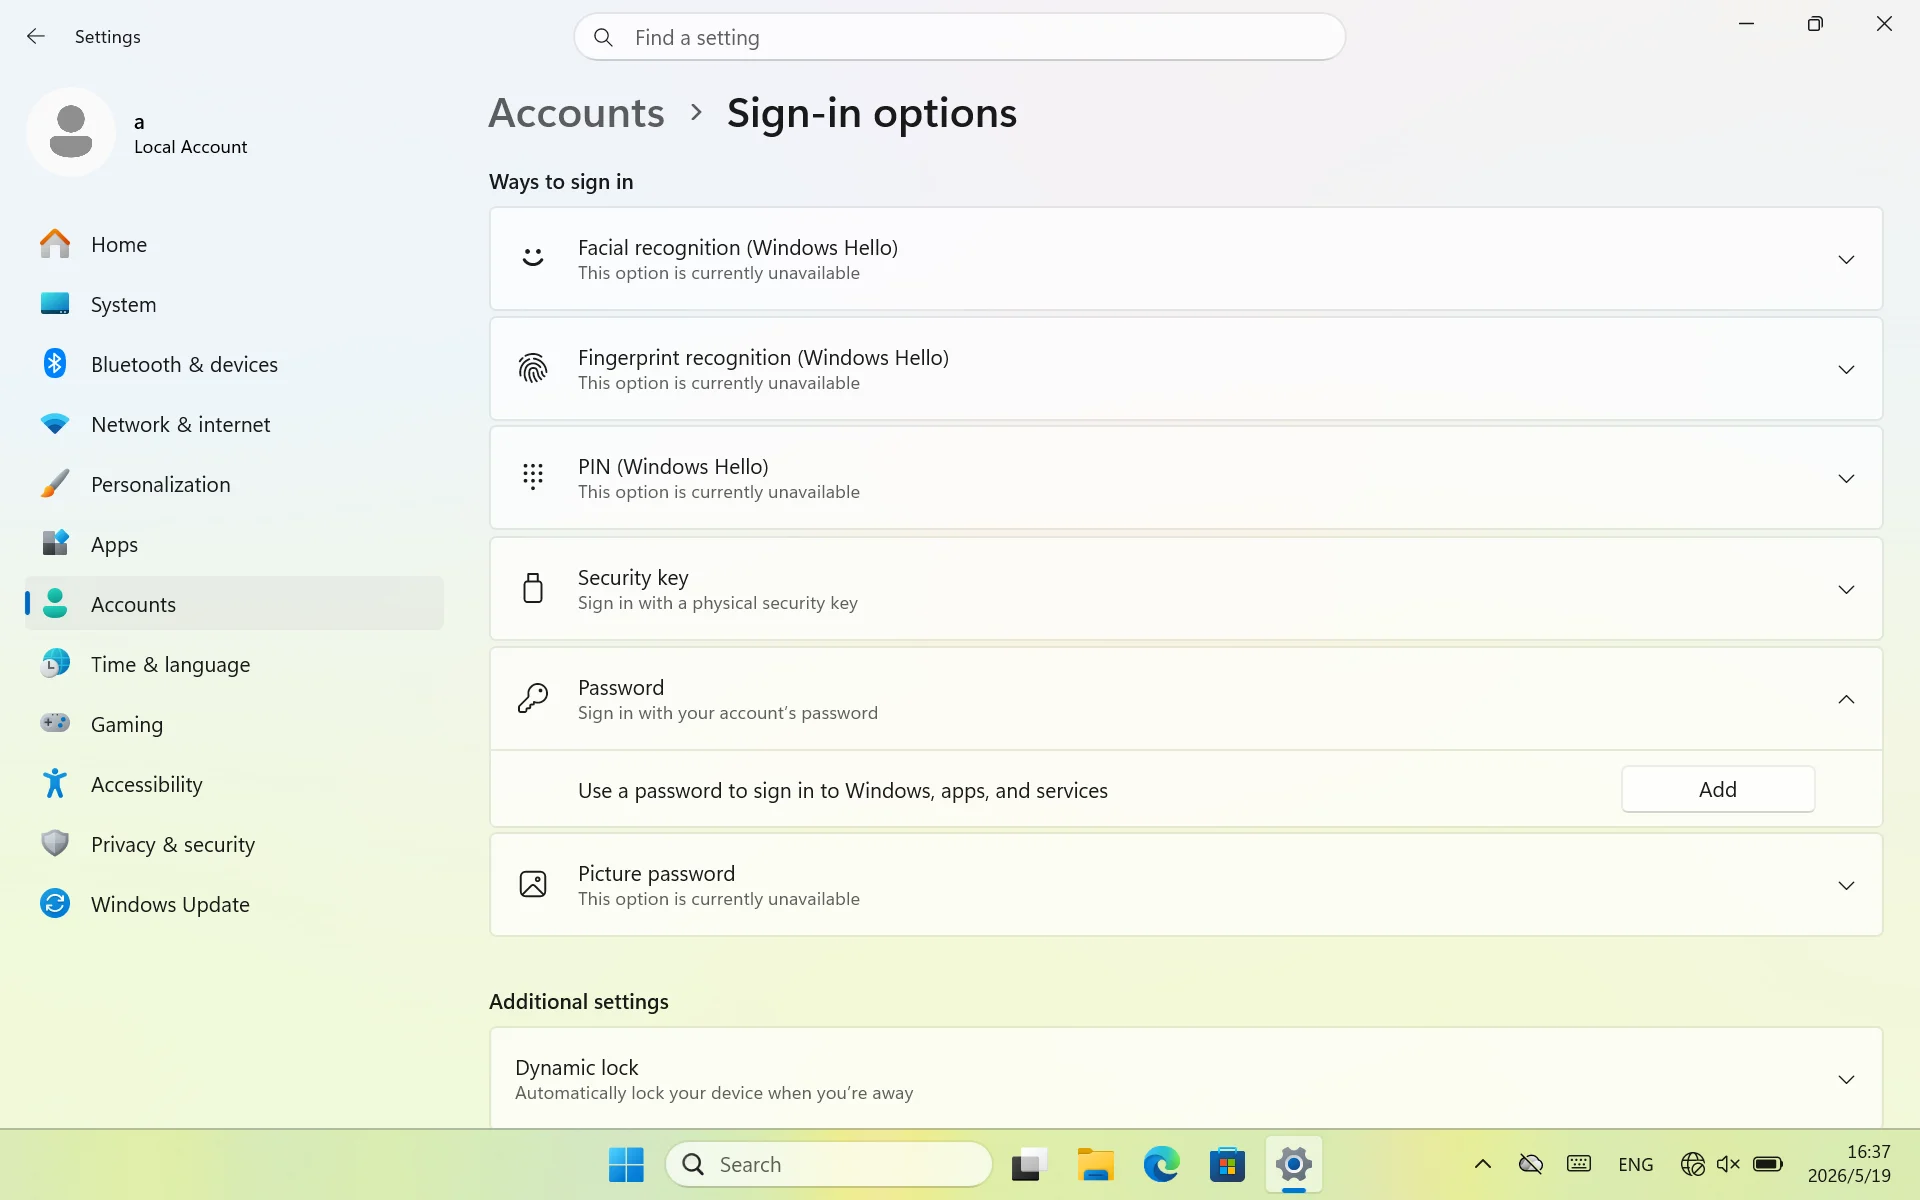Screen dimensions: 1920x1200
Task: Click the Security key USB icon
Action: [x=533, y=588]
